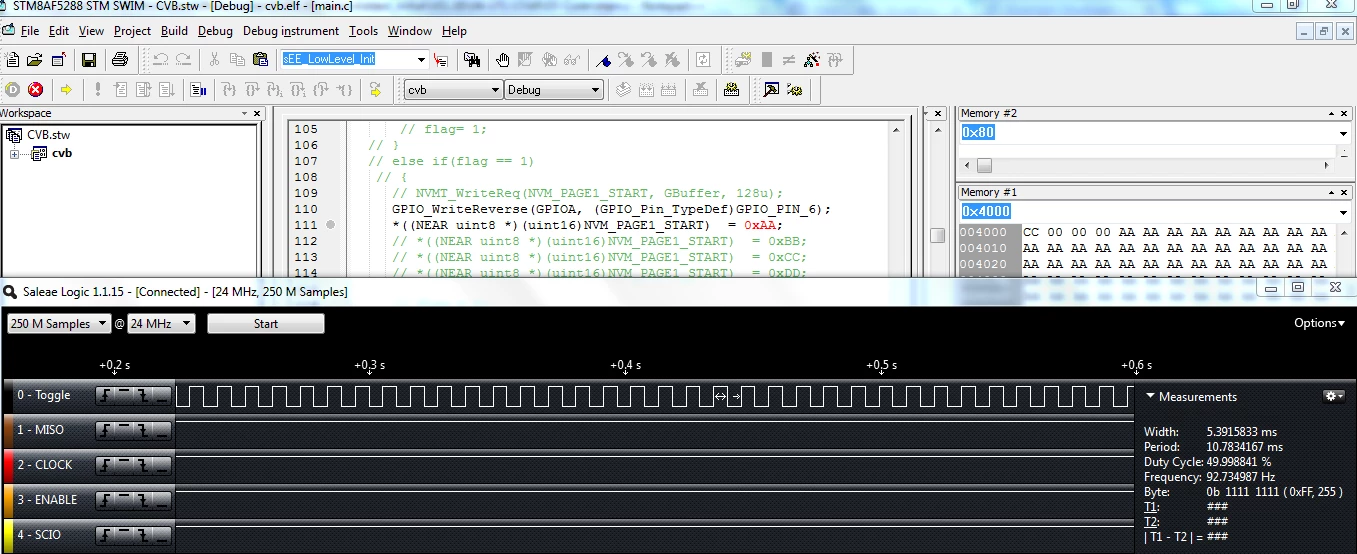Click code line 110 GPIO_WriteReverse
The height and width of the screenshot is (554, 1357).
tap(611, 209)
